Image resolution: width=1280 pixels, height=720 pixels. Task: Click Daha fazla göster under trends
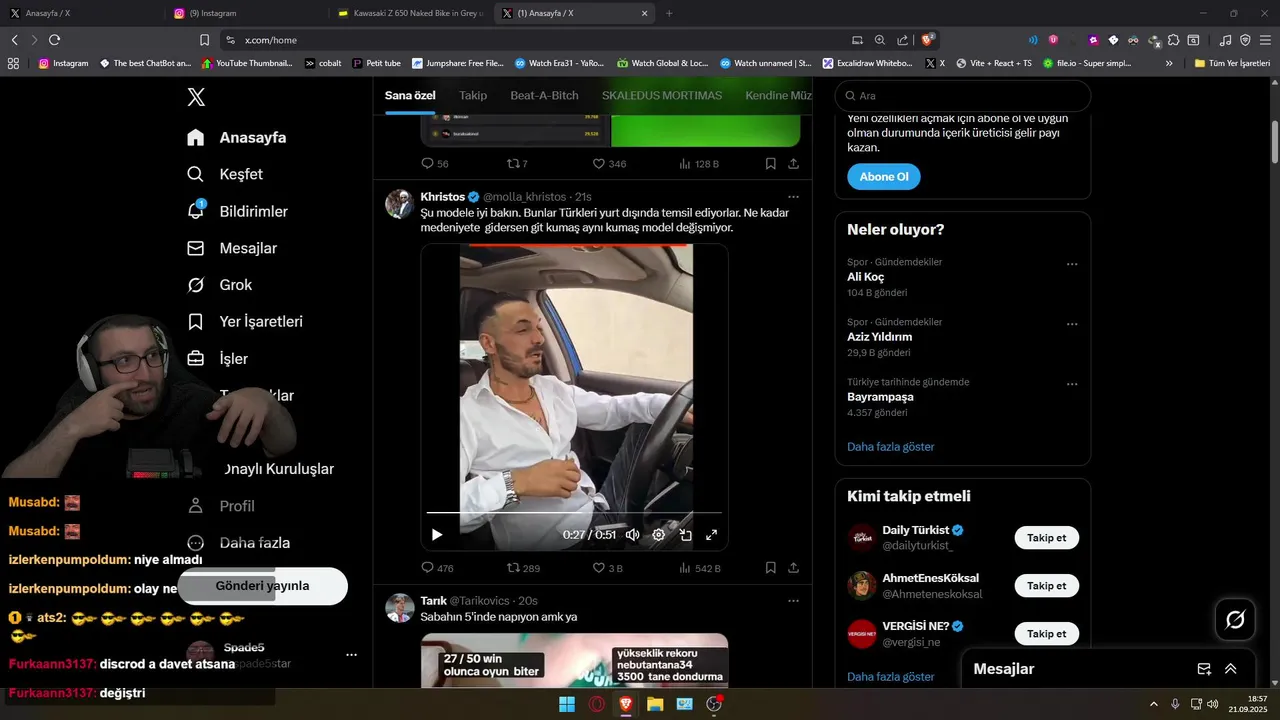pos(891,447)
